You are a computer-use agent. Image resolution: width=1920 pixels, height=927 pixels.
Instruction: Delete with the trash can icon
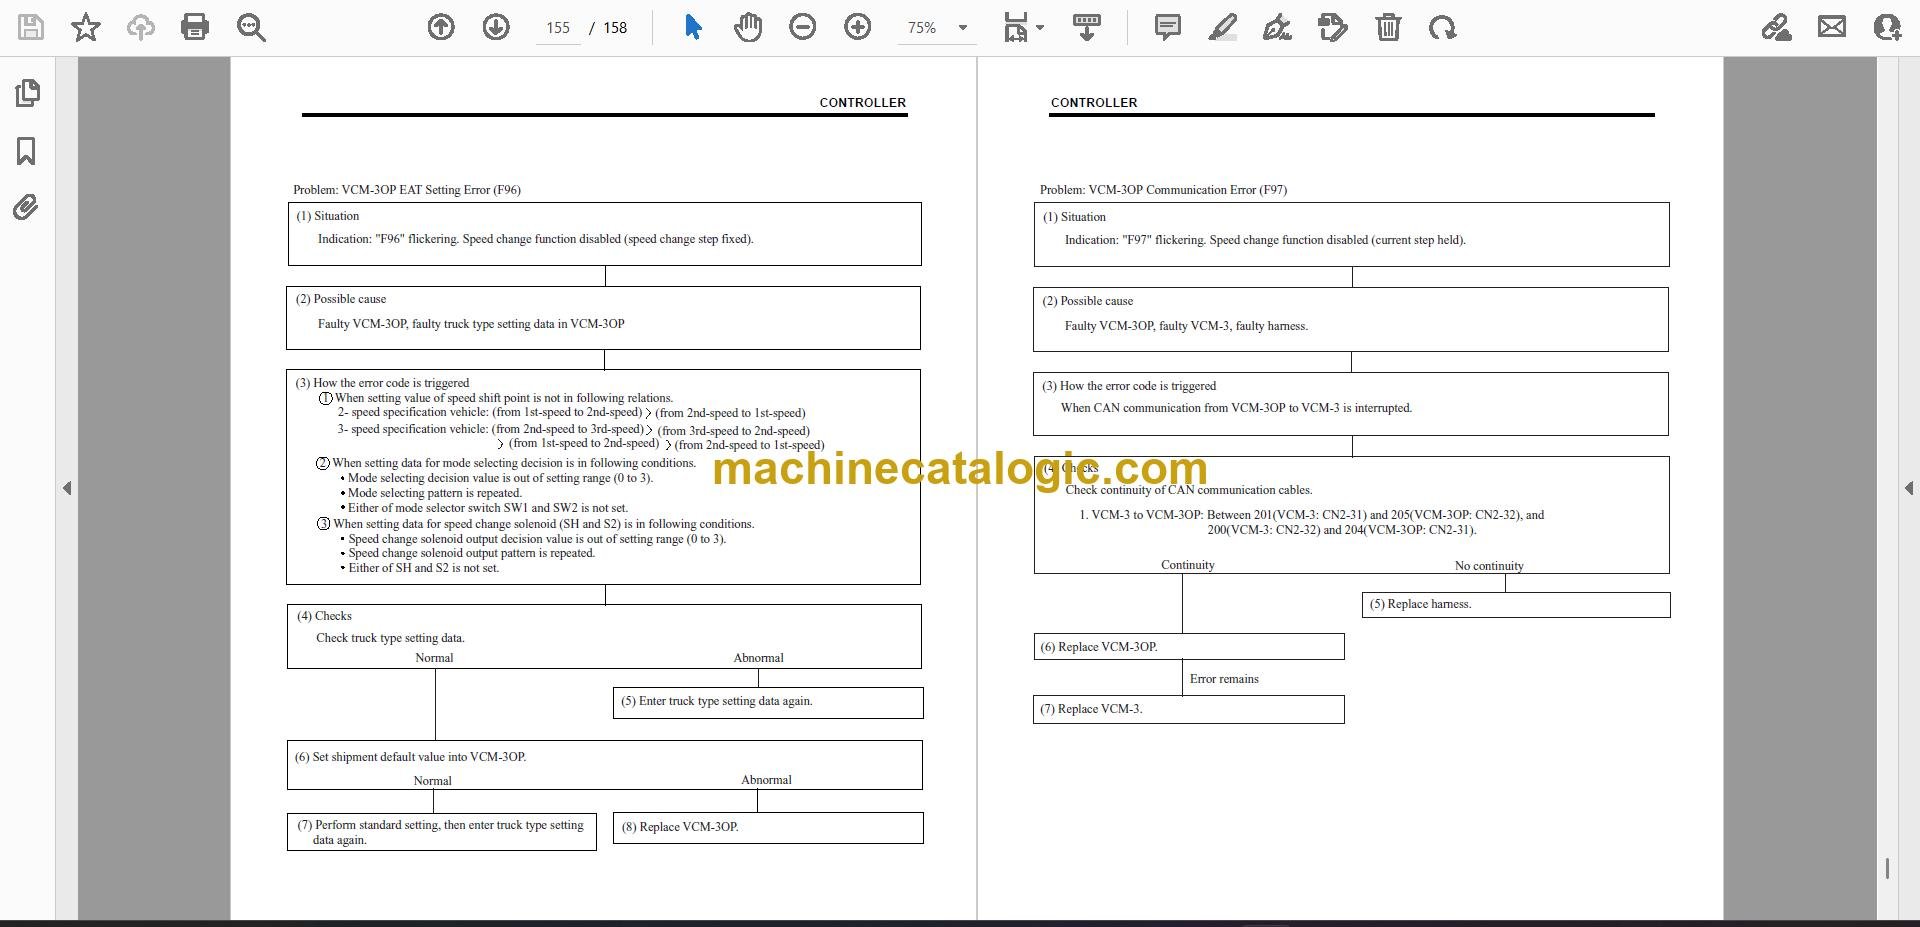(1388, 27)
